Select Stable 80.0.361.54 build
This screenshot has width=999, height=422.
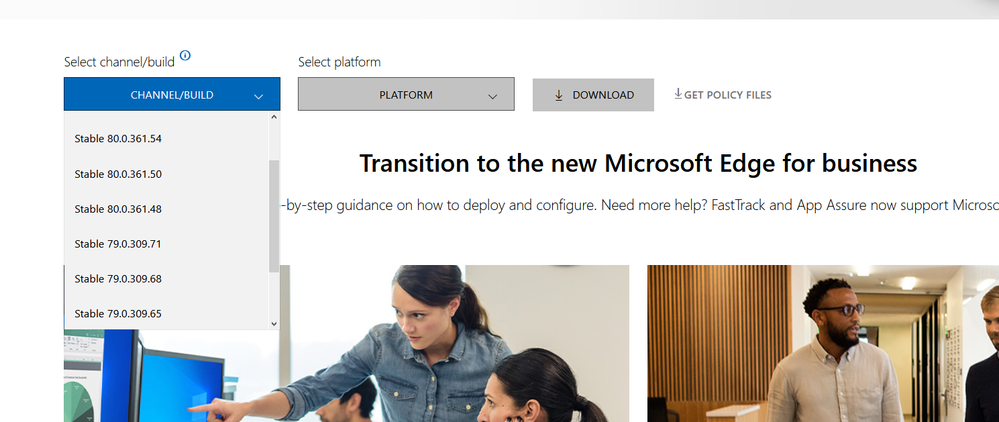click(166, 138)
